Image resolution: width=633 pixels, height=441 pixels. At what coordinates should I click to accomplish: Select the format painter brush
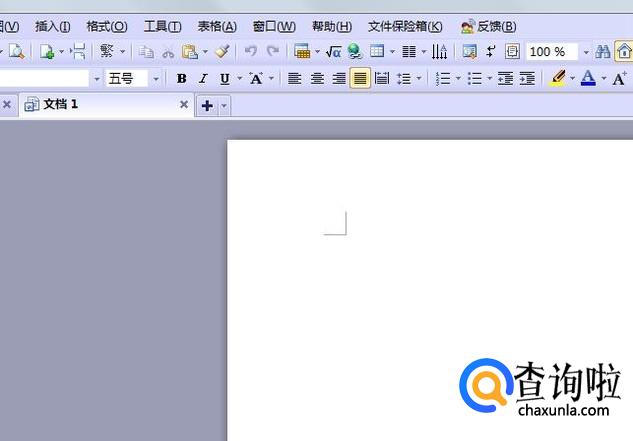pos(222,51)
